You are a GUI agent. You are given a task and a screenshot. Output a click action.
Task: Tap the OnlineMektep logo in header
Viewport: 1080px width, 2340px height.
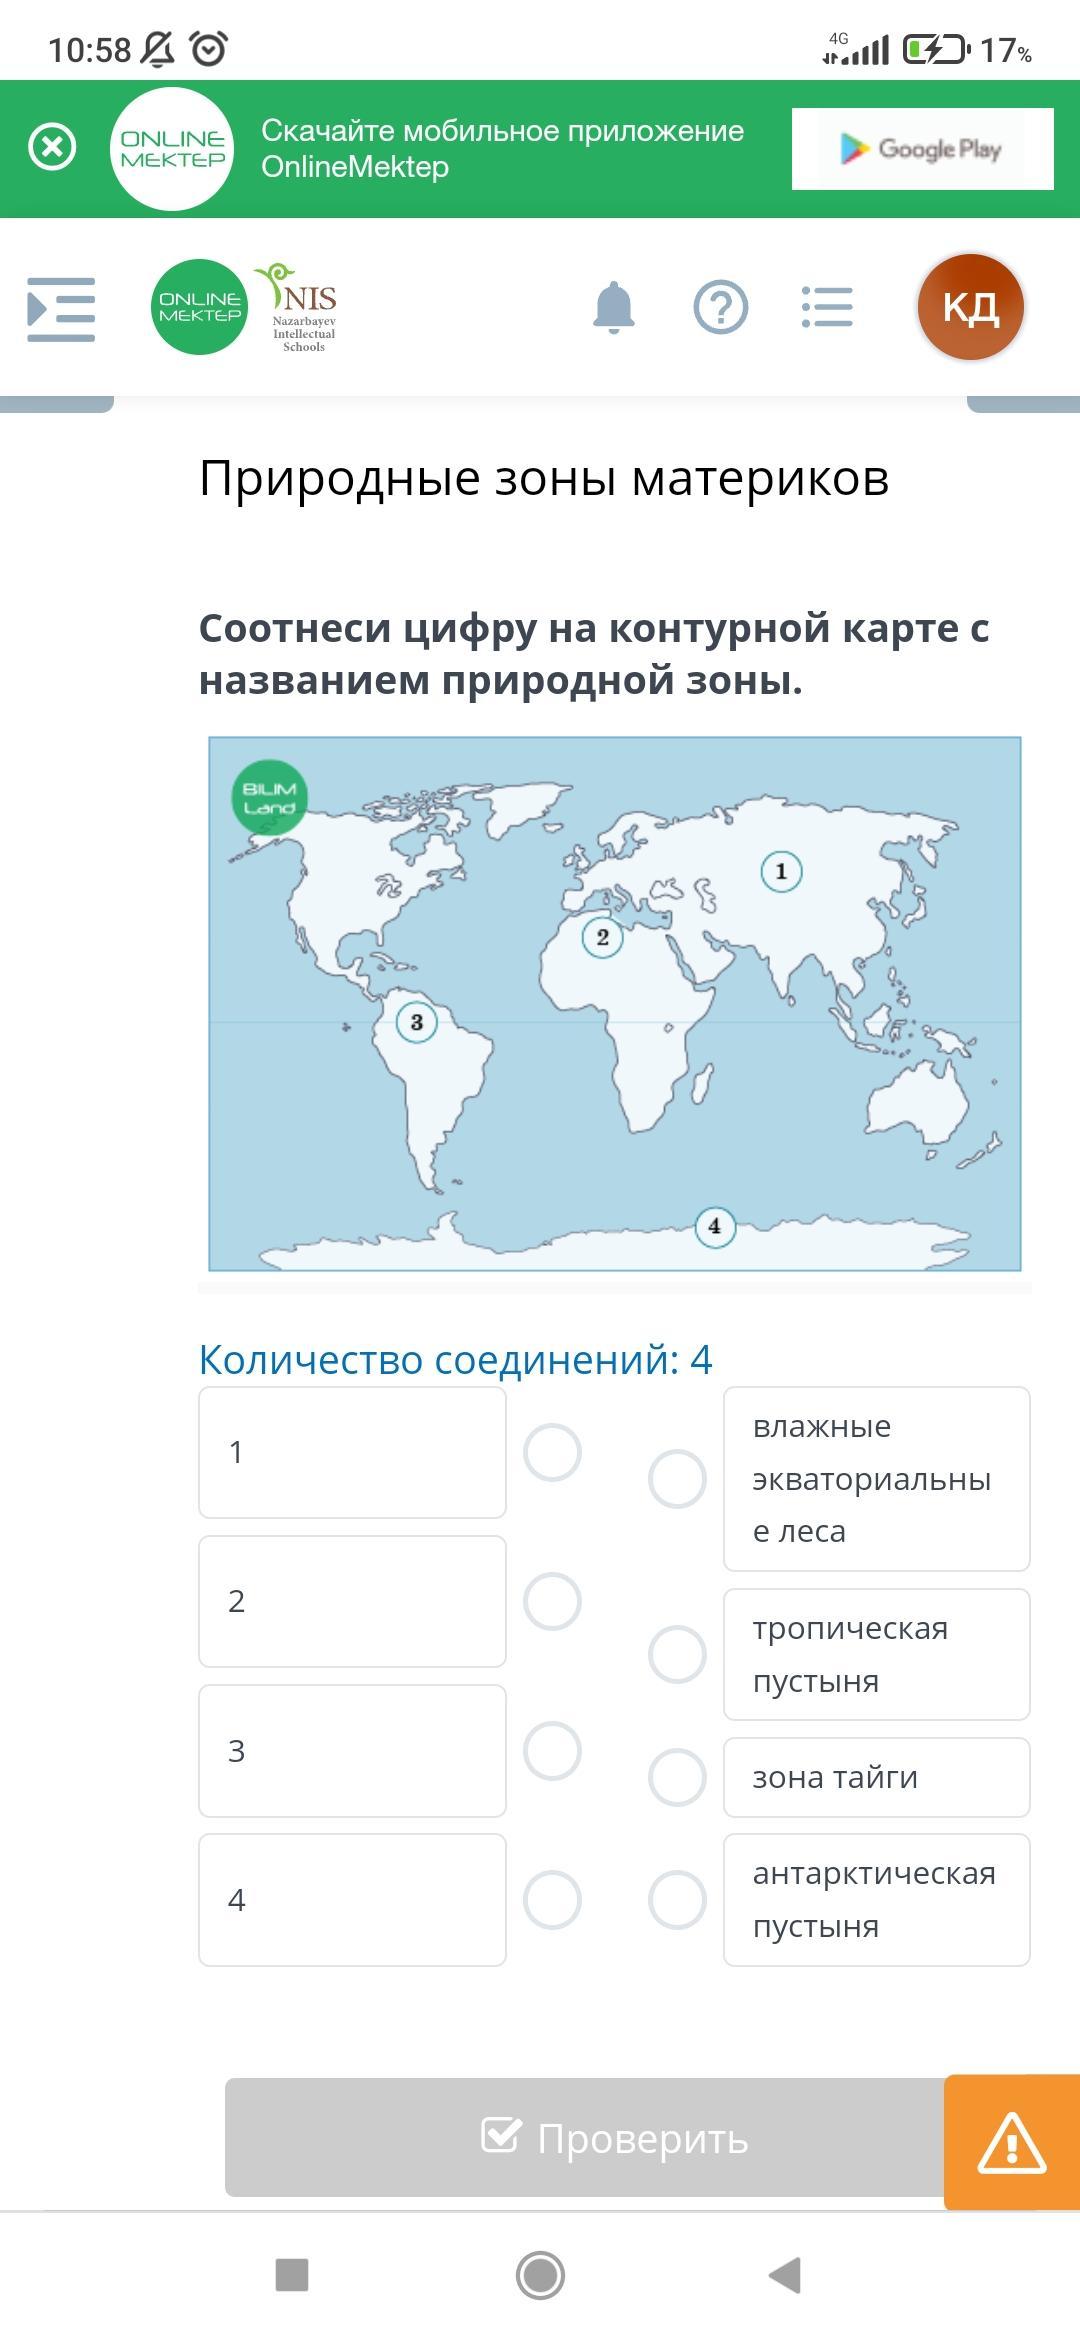coord(199,306)
